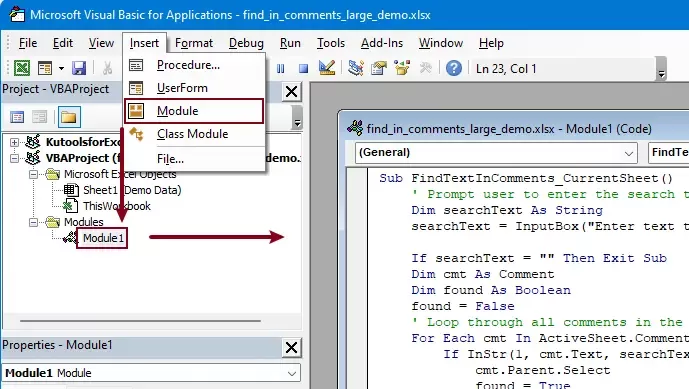Screen dimensions: 689x389
Task: Click the Break (pause) toolbar icon
Action: tap(280, 69)
